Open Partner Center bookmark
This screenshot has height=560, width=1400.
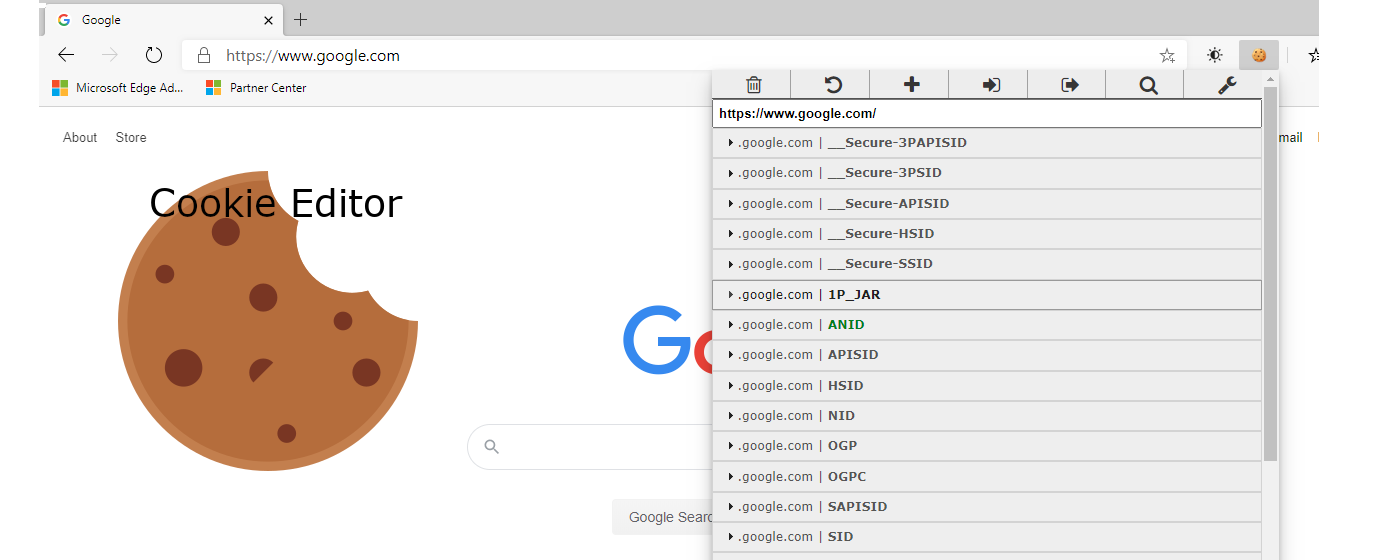[256, 88]
